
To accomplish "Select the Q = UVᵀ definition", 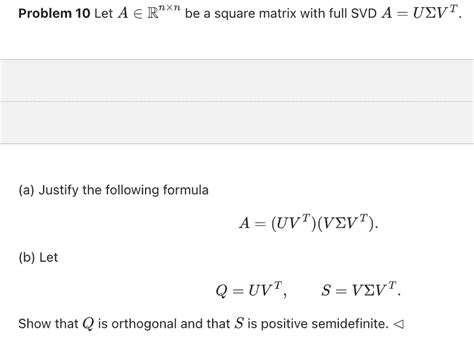I will (x=251, y=290).
